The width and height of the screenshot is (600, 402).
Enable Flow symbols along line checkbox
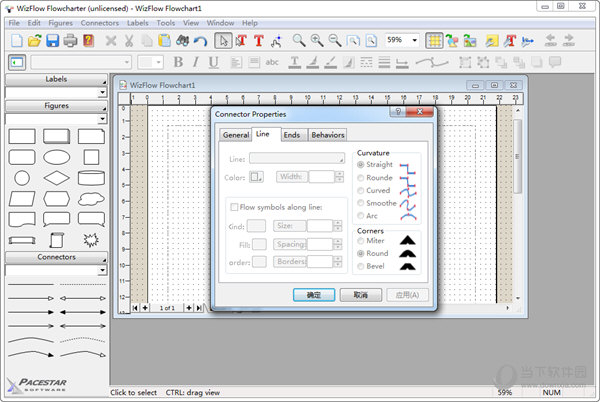click(234, 207)
